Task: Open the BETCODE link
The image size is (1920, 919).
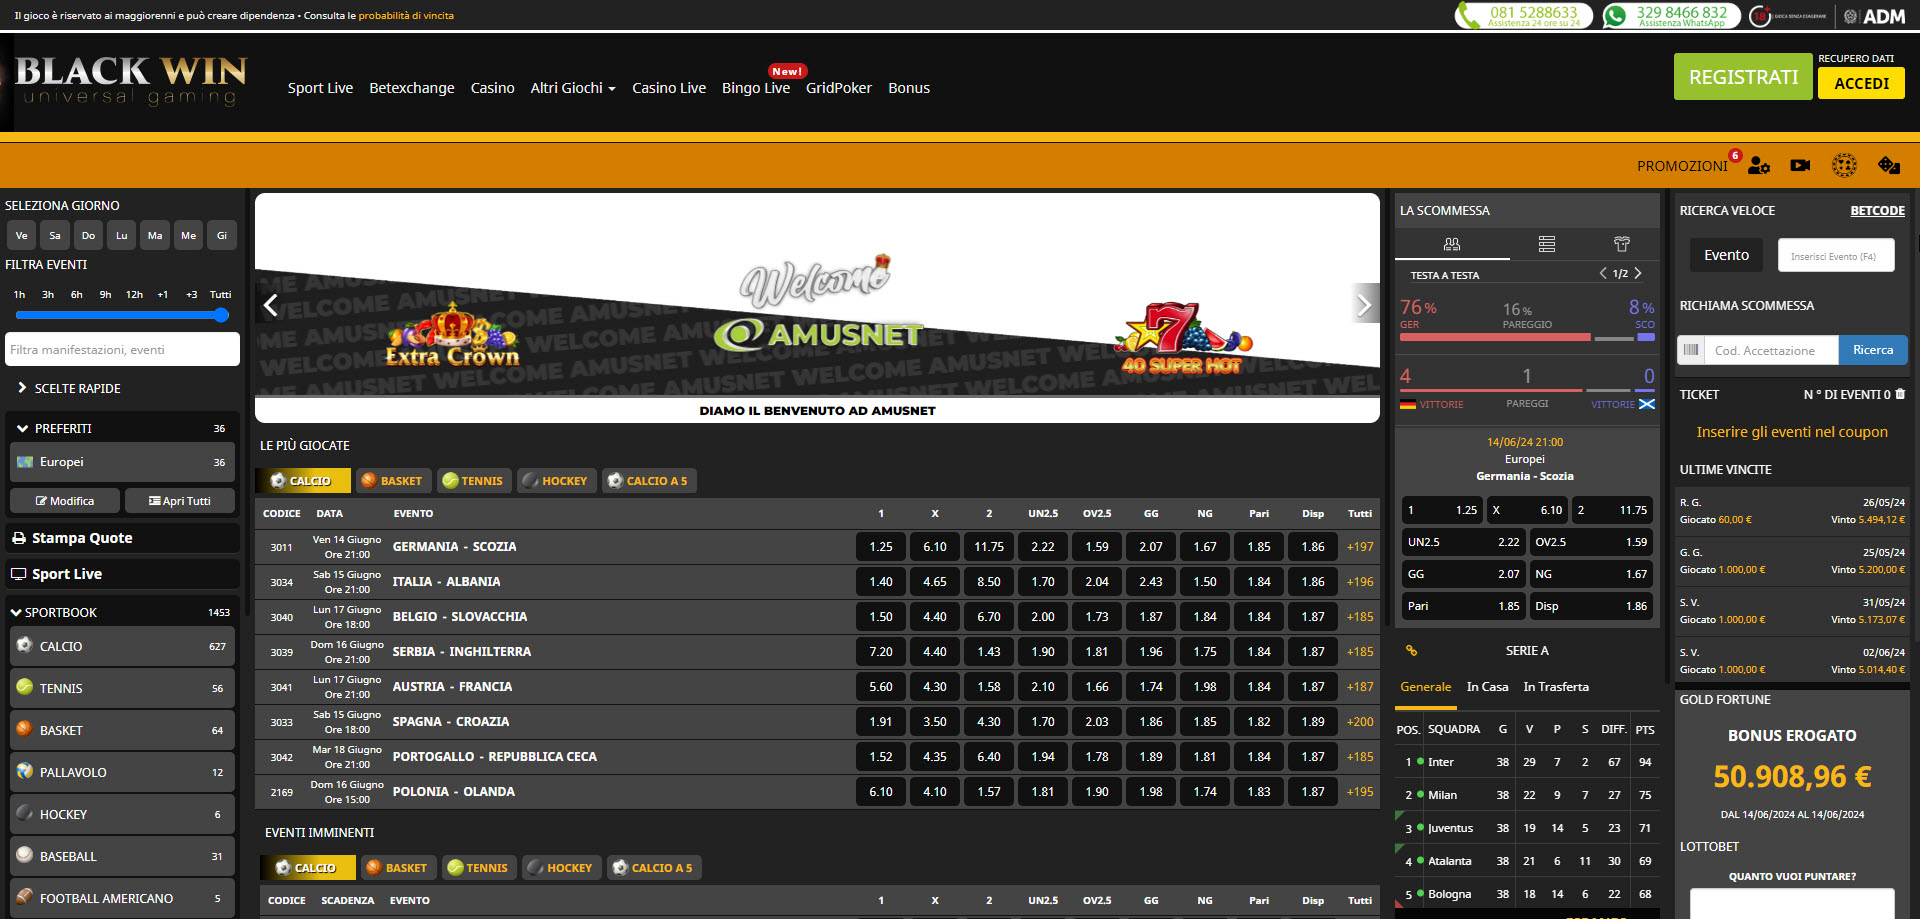Action: point(1877,211)
